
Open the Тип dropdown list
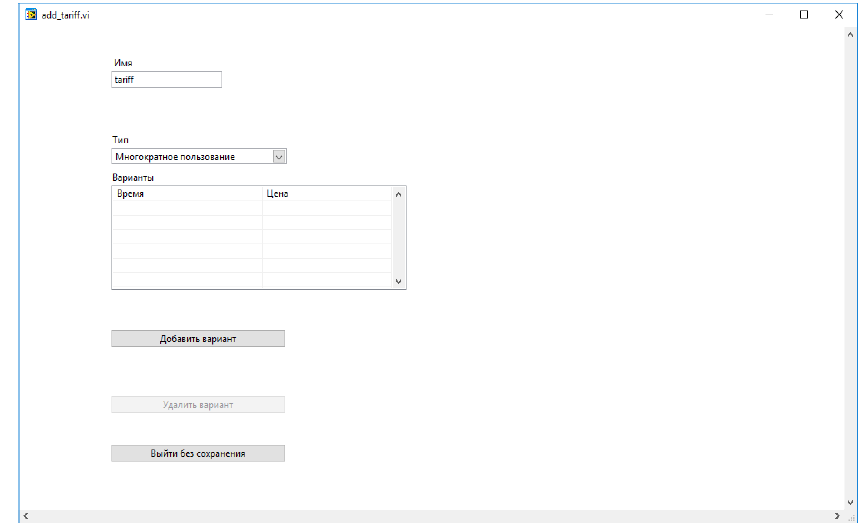pyautogui.click(x=279, y=156)
